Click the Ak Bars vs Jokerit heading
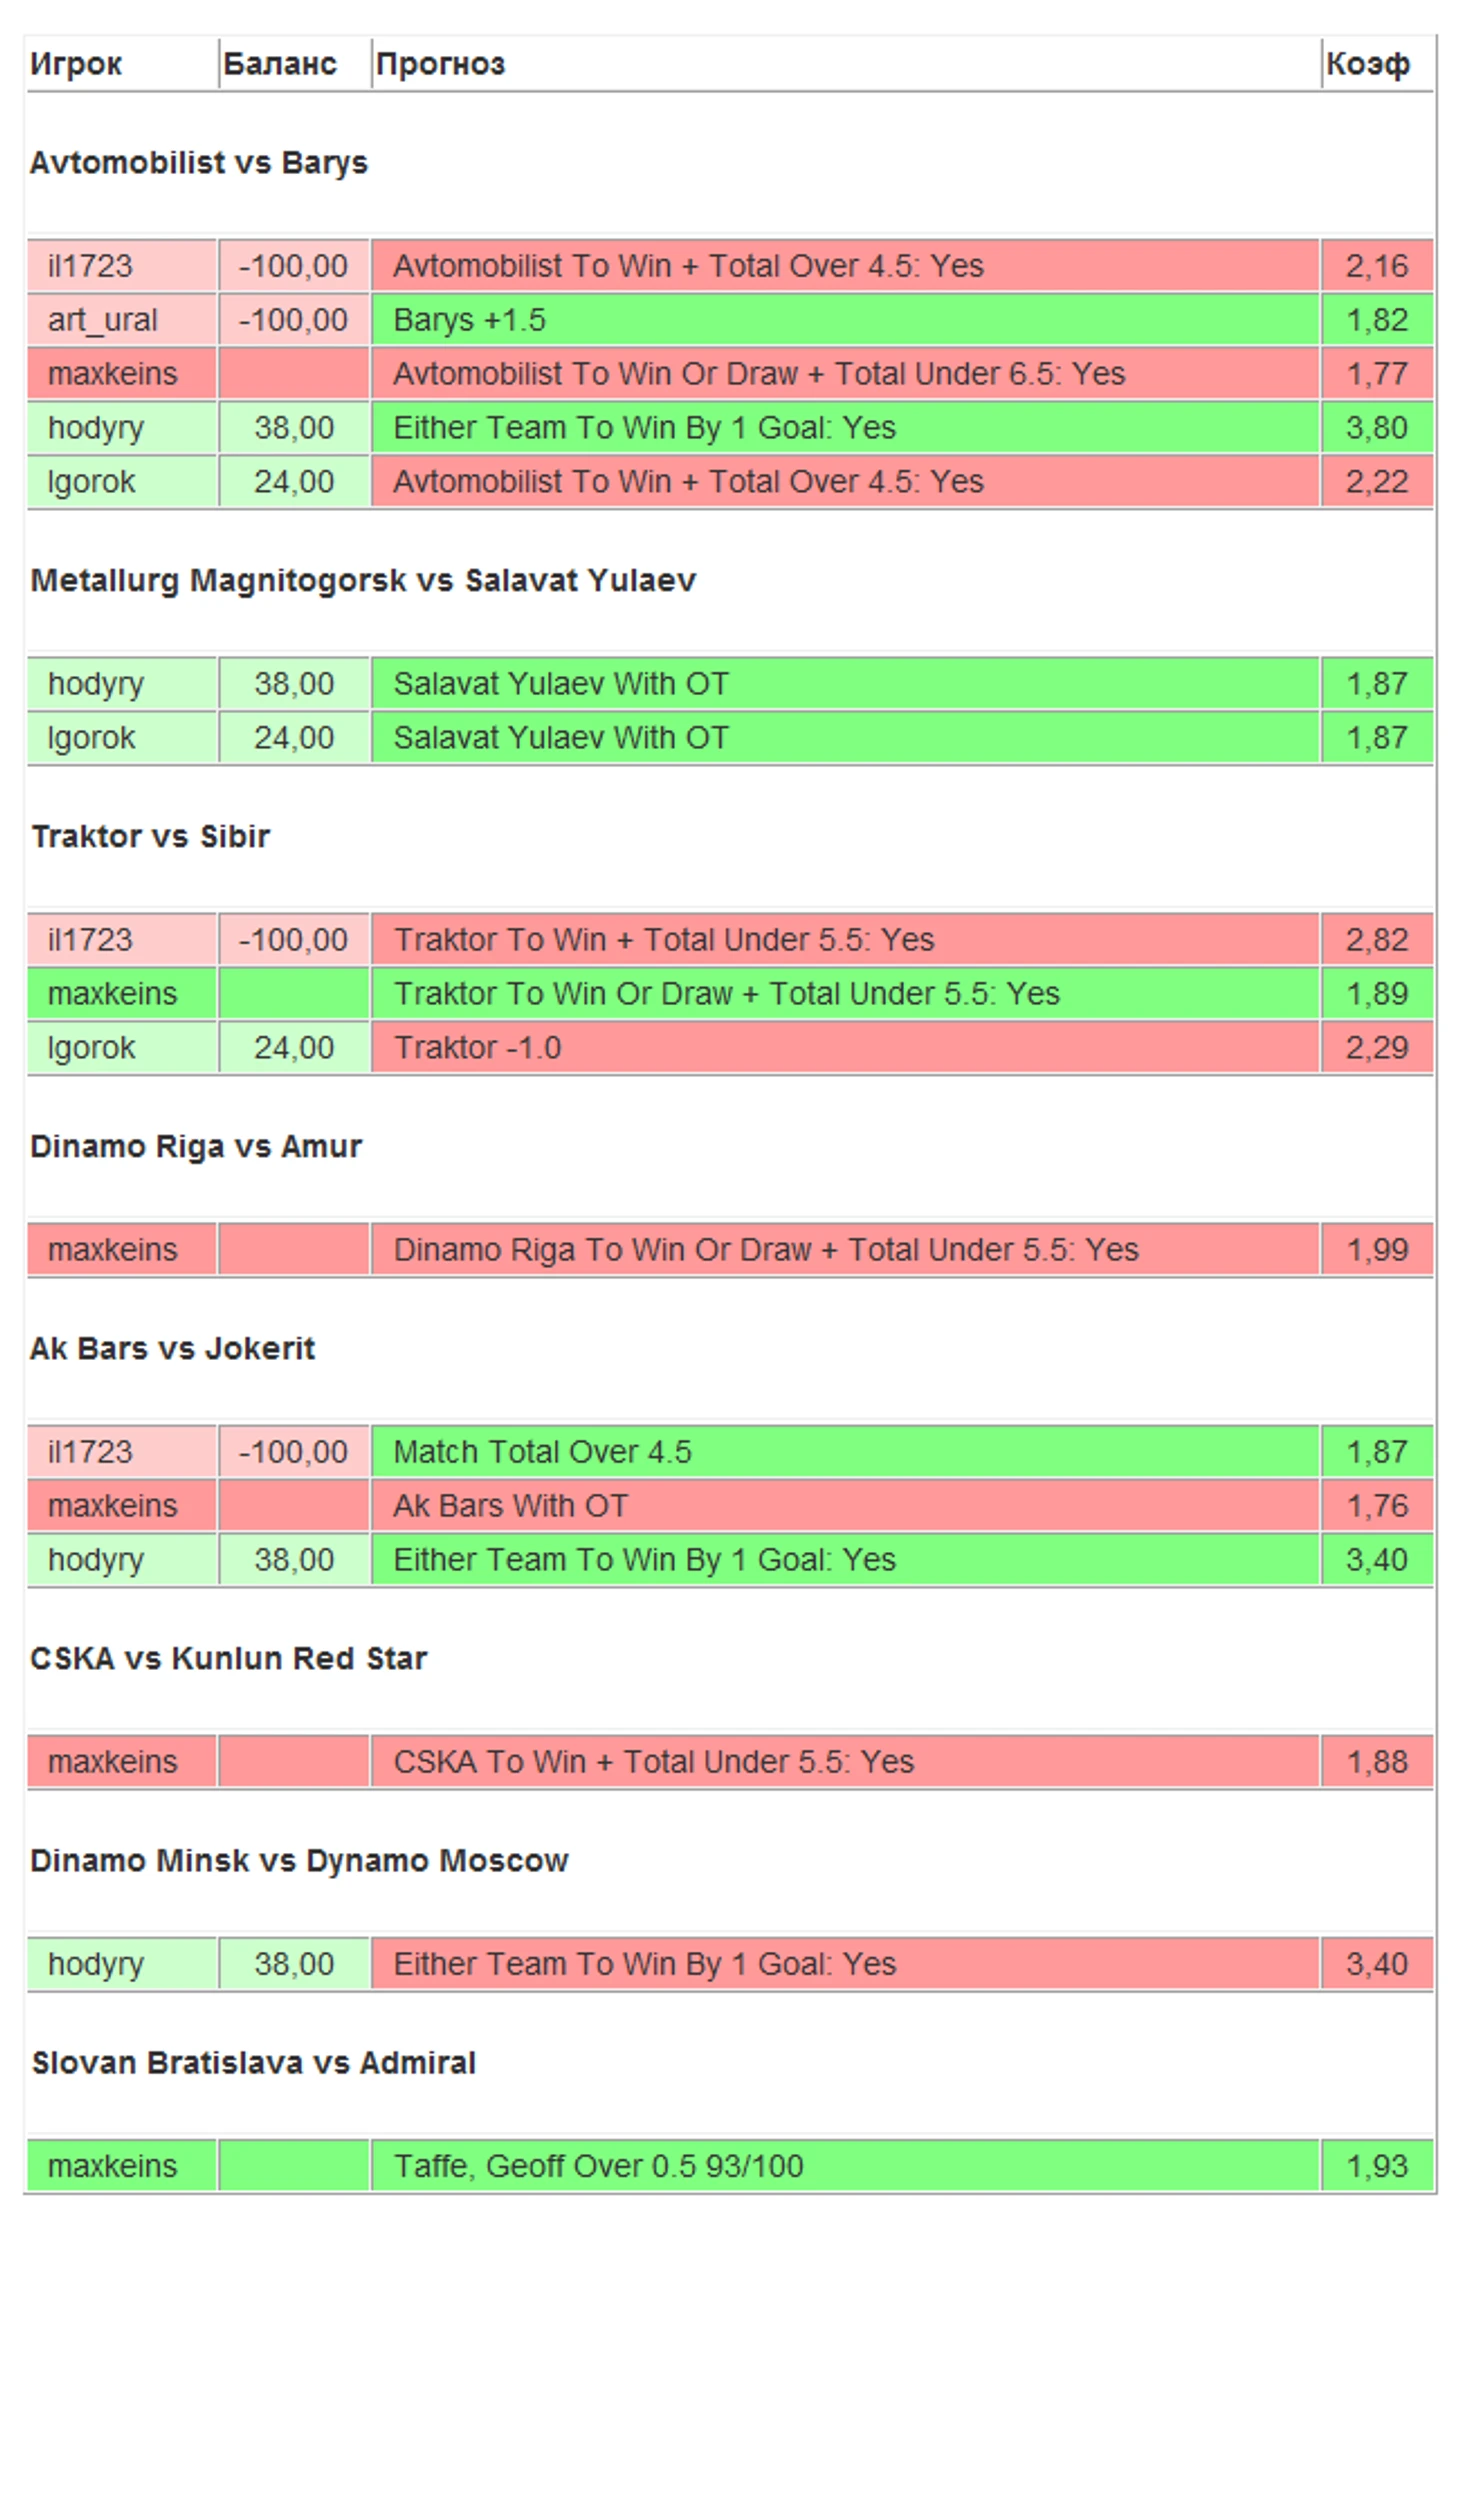Screen dimensions: 1460x2504 tap(172, 1348)
